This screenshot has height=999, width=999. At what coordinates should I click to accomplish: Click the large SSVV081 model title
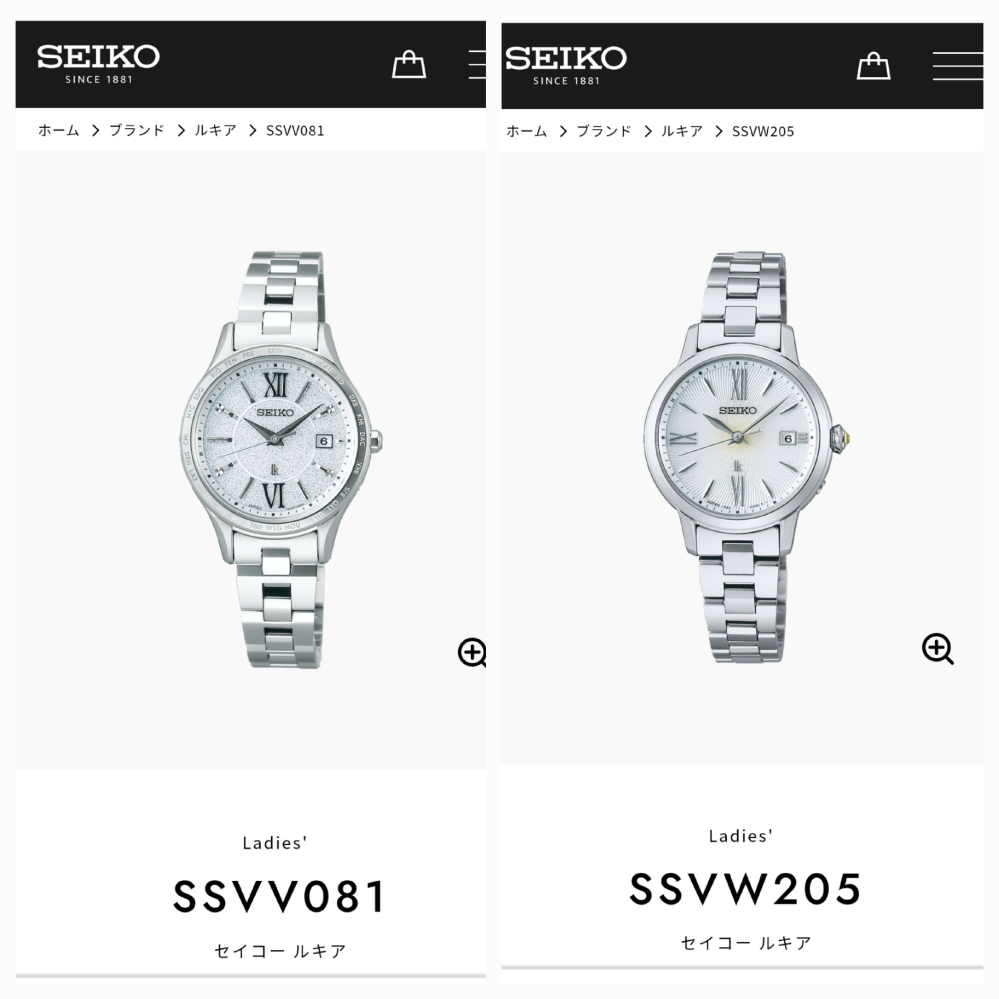click(280, 896)
